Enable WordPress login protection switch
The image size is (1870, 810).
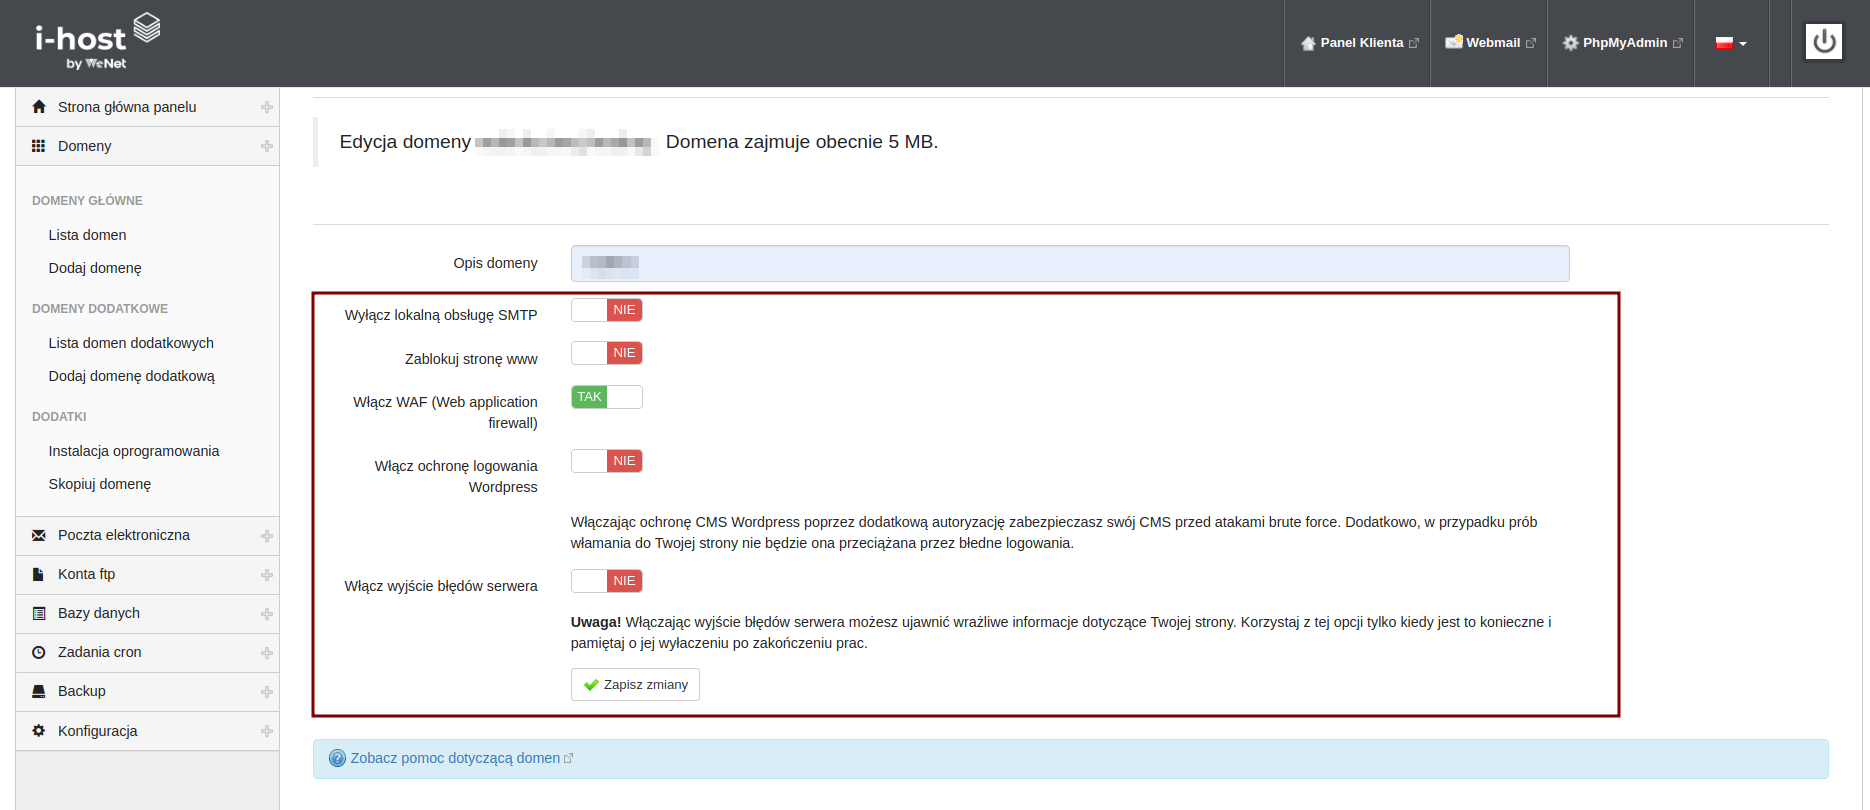pyautogui.click(x=606, y=461)
